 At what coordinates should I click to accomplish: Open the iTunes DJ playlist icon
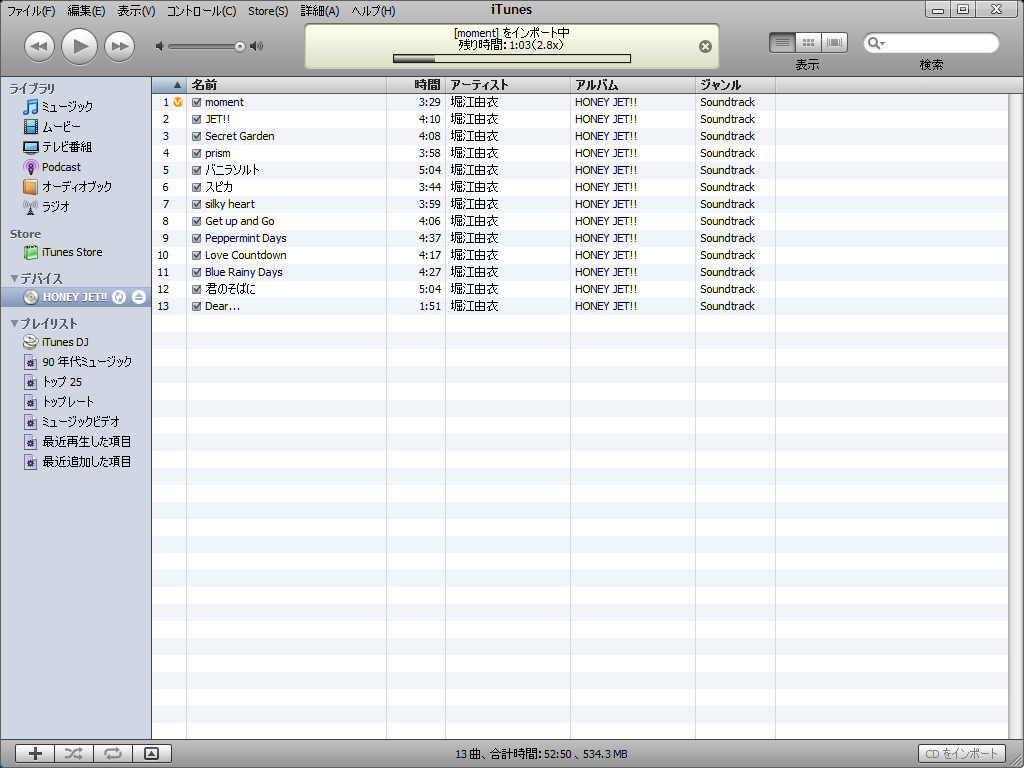point(31,342)
